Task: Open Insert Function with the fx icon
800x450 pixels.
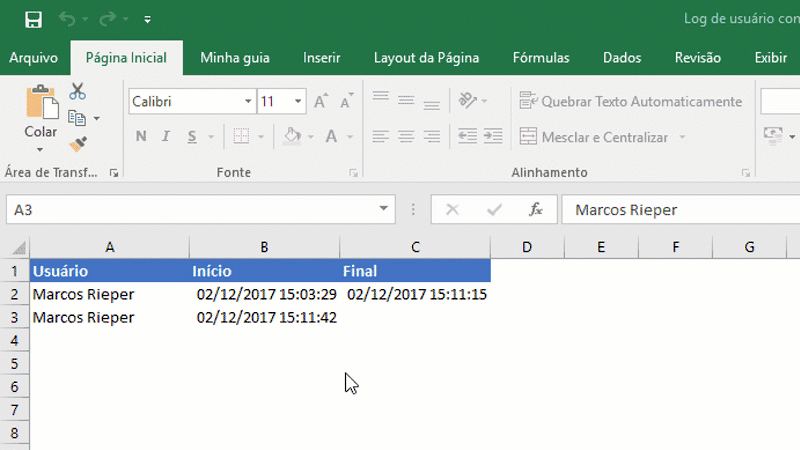Action: [535, 210]
